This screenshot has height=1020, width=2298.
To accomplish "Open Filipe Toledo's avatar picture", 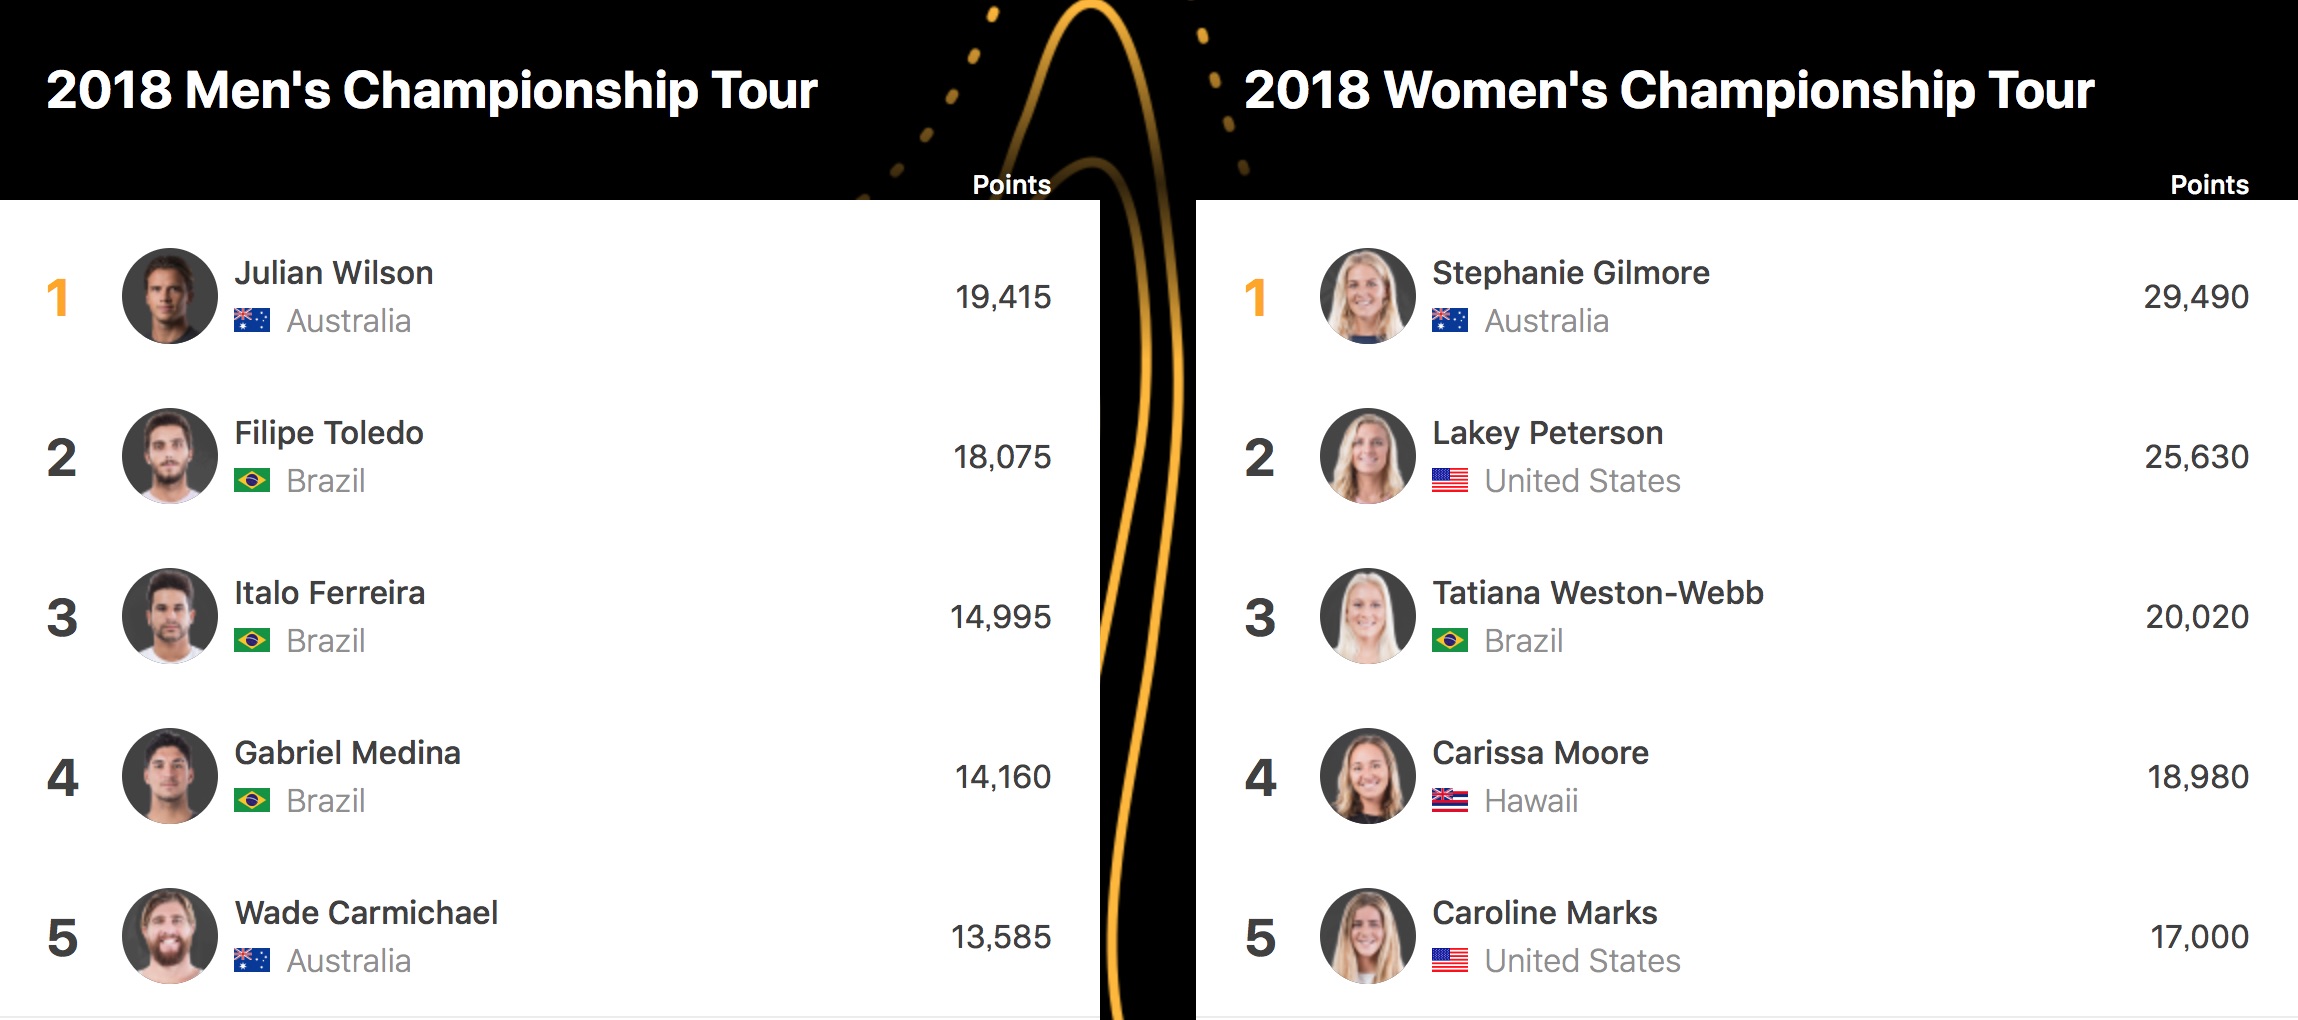I will 170,456.
